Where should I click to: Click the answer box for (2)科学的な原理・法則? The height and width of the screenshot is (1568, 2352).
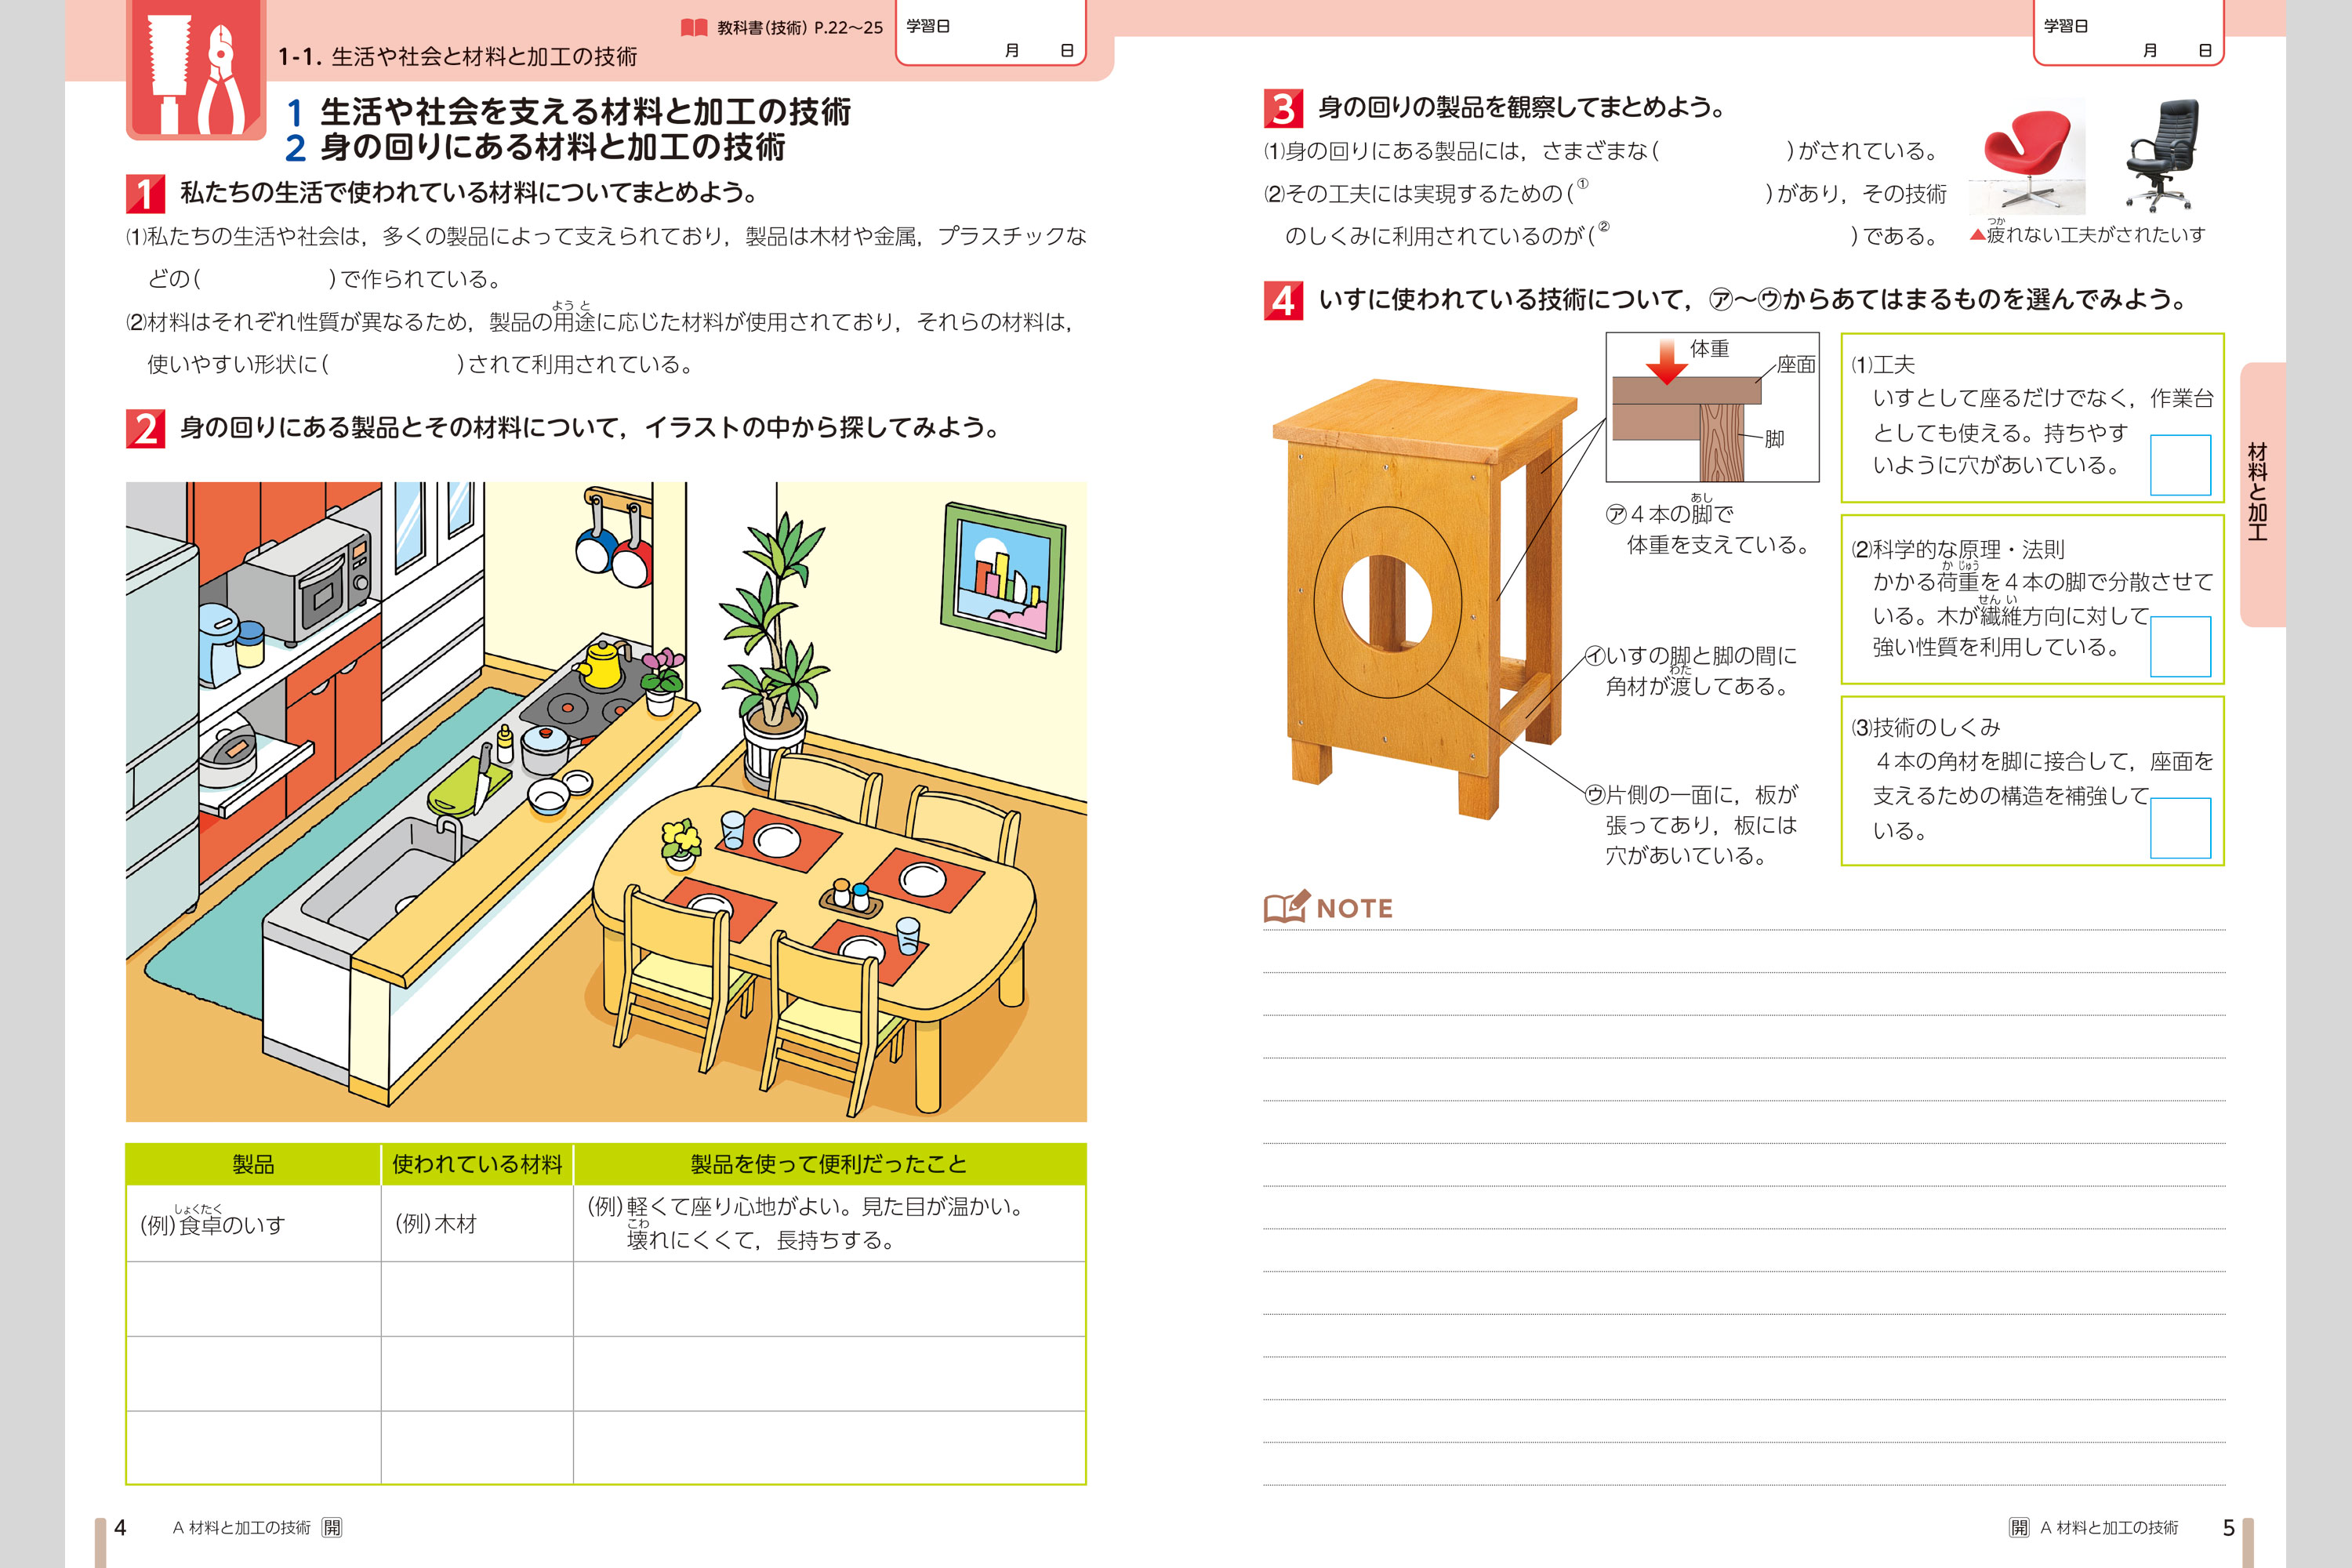coord(2180,646)
